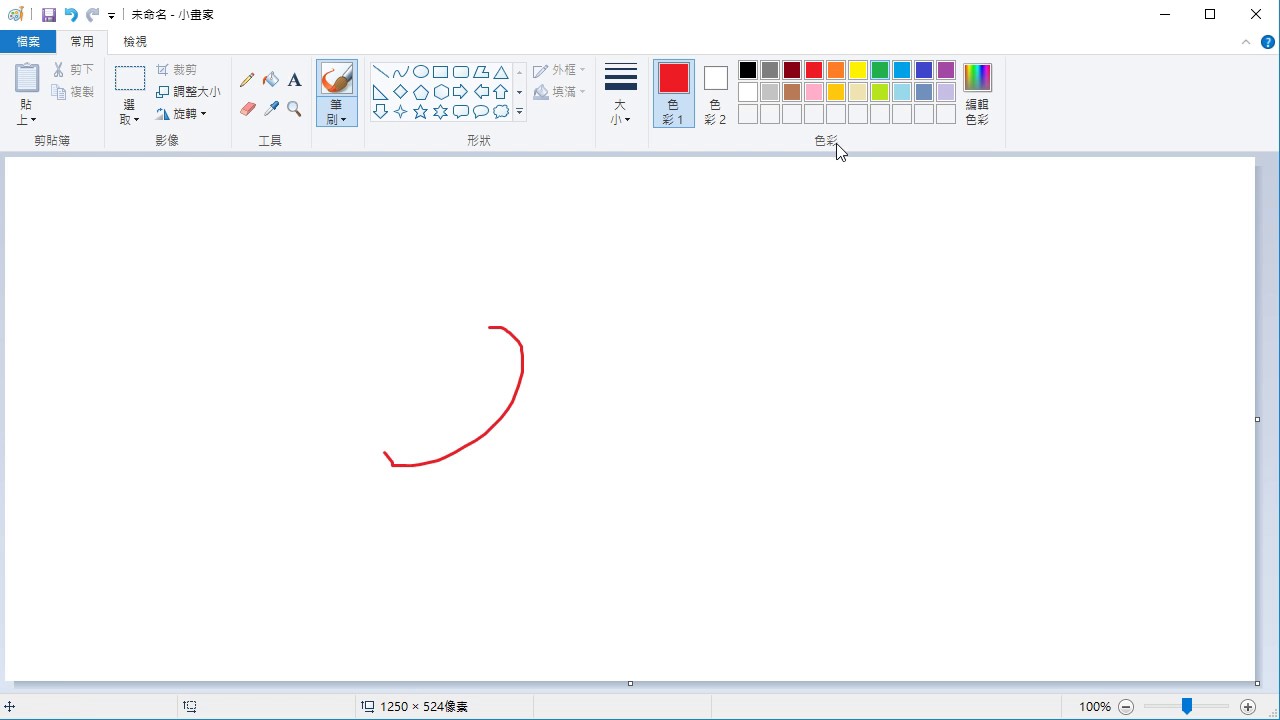Save the drawing from quick access toolbar
The height and width of the screenshot is (720, 1280).
click(48, 15)
